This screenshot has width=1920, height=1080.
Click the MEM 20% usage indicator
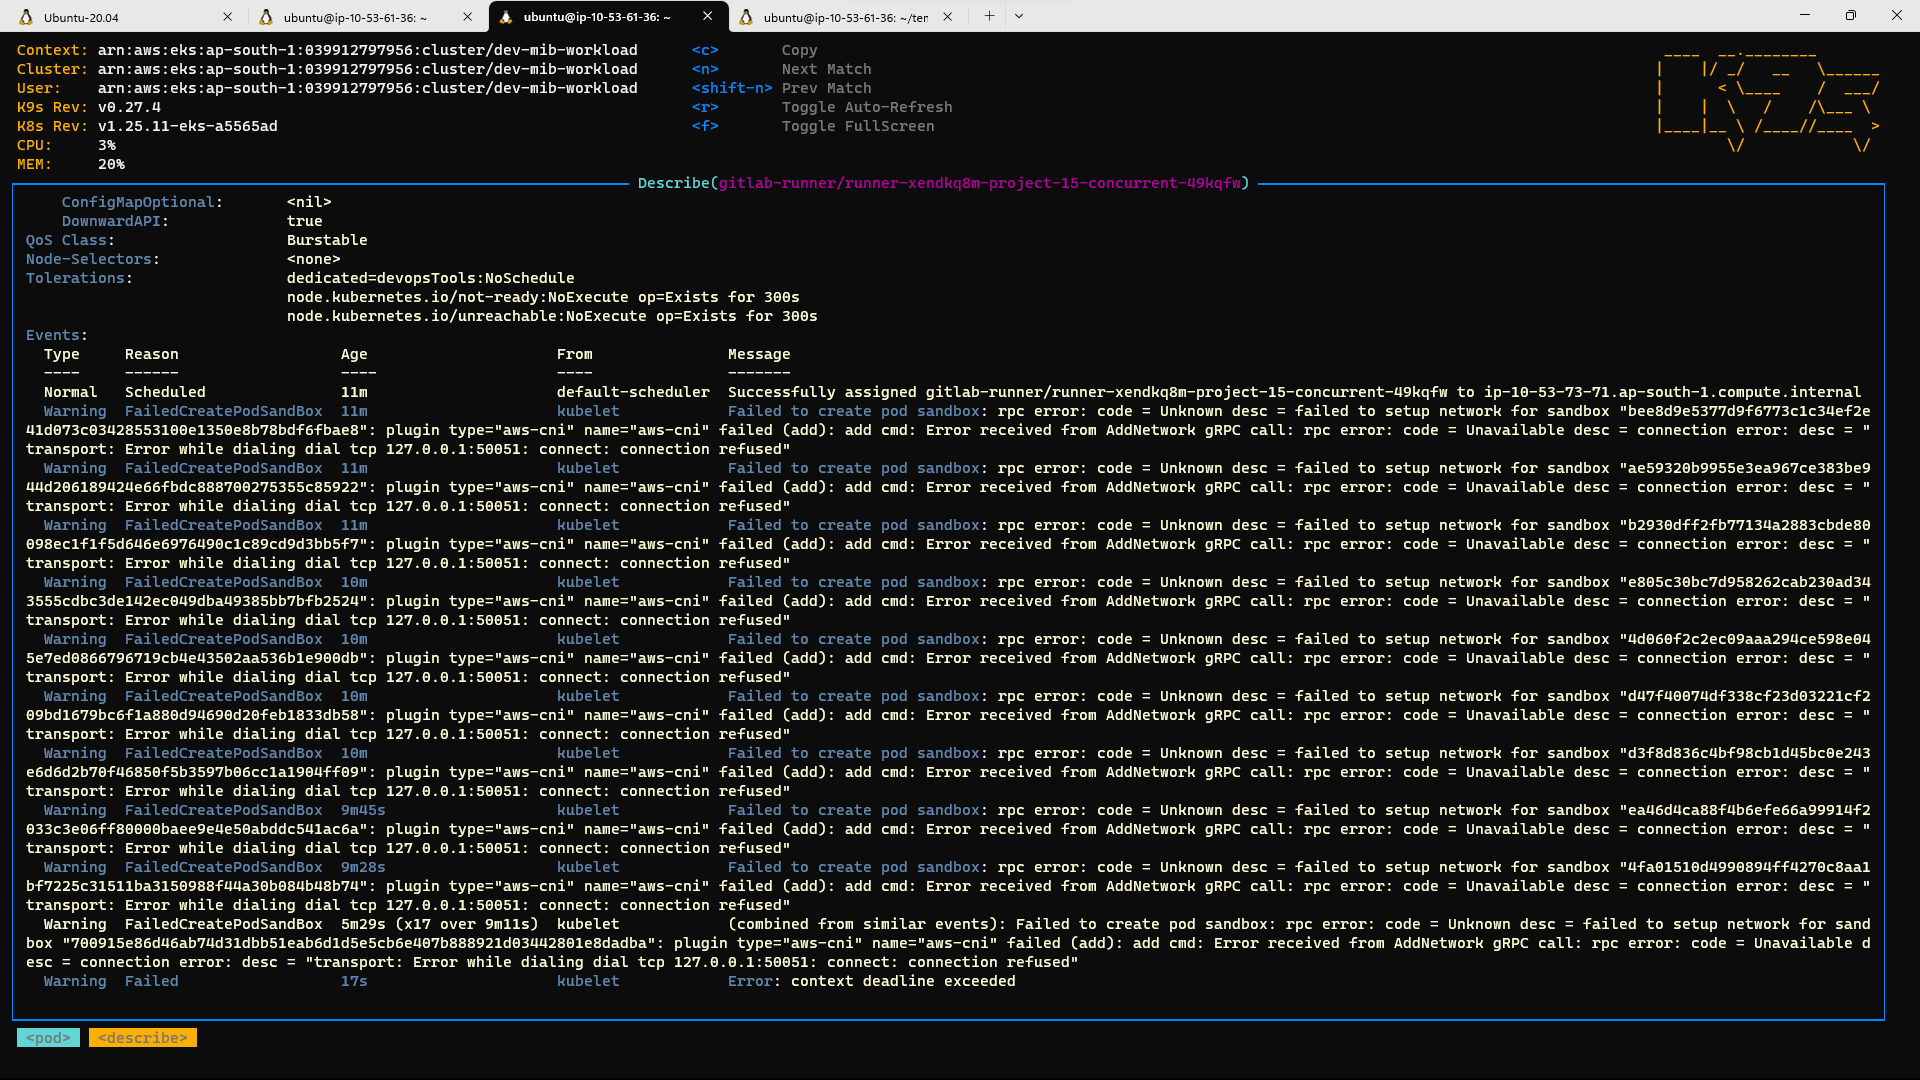[70, 164]
